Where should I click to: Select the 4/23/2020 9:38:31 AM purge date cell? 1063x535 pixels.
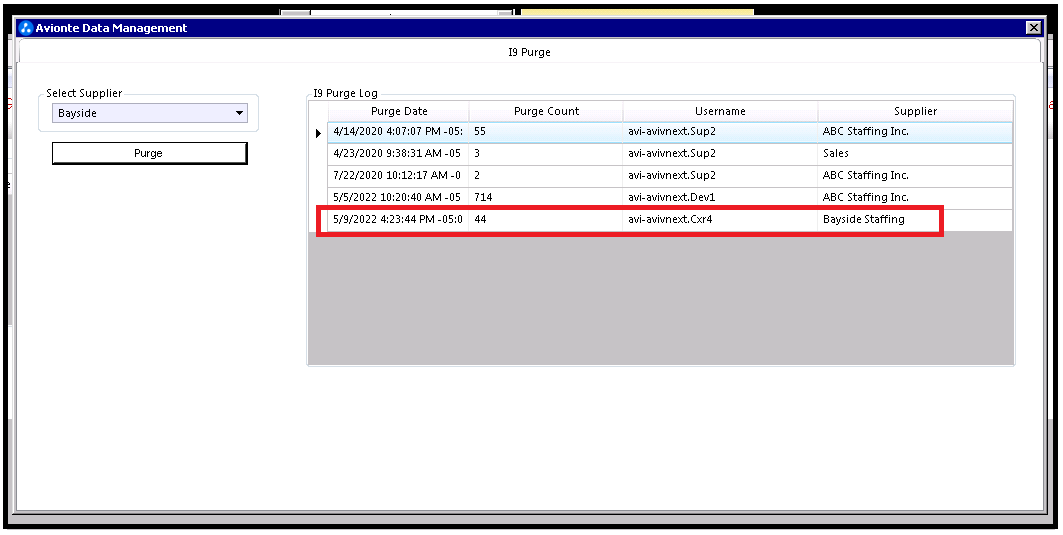click(x=398, y=153)
